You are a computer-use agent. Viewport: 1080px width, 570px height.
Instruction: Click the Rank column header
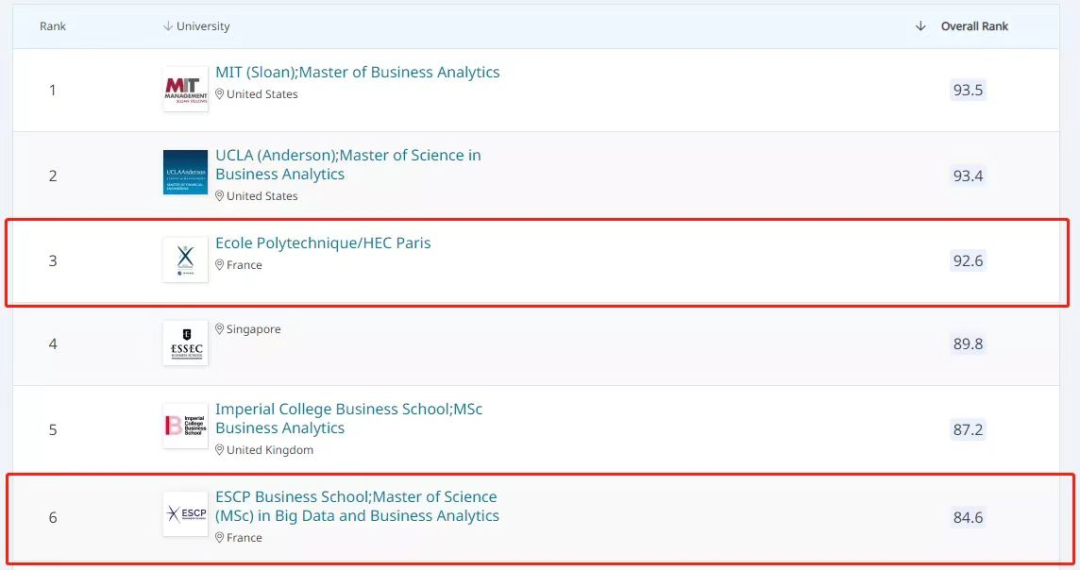pos(53,26)
